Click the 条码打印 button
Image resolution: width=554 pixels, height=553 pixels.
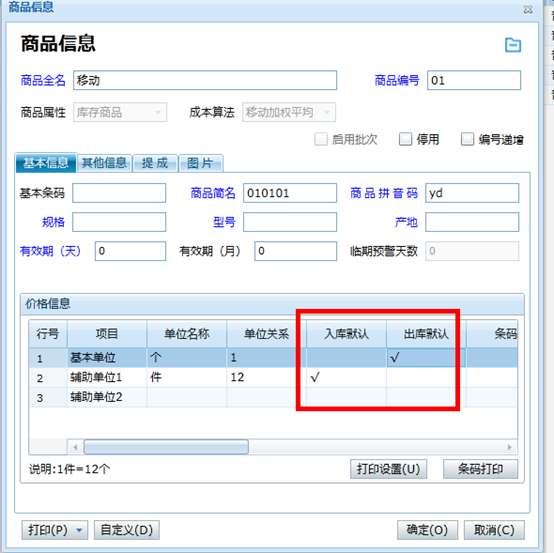pos(481,469)
